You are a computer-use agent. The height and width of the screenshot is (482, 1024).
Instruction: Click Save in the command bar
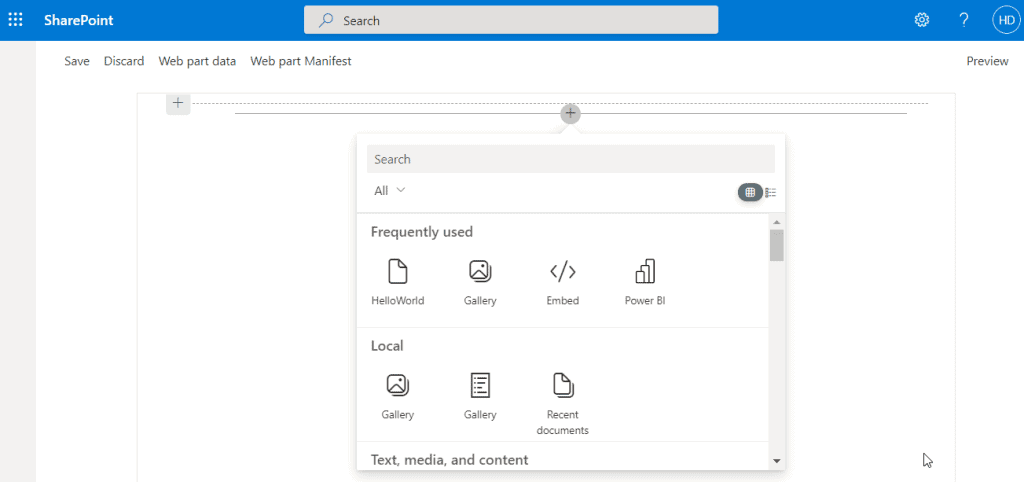[77, 61]
